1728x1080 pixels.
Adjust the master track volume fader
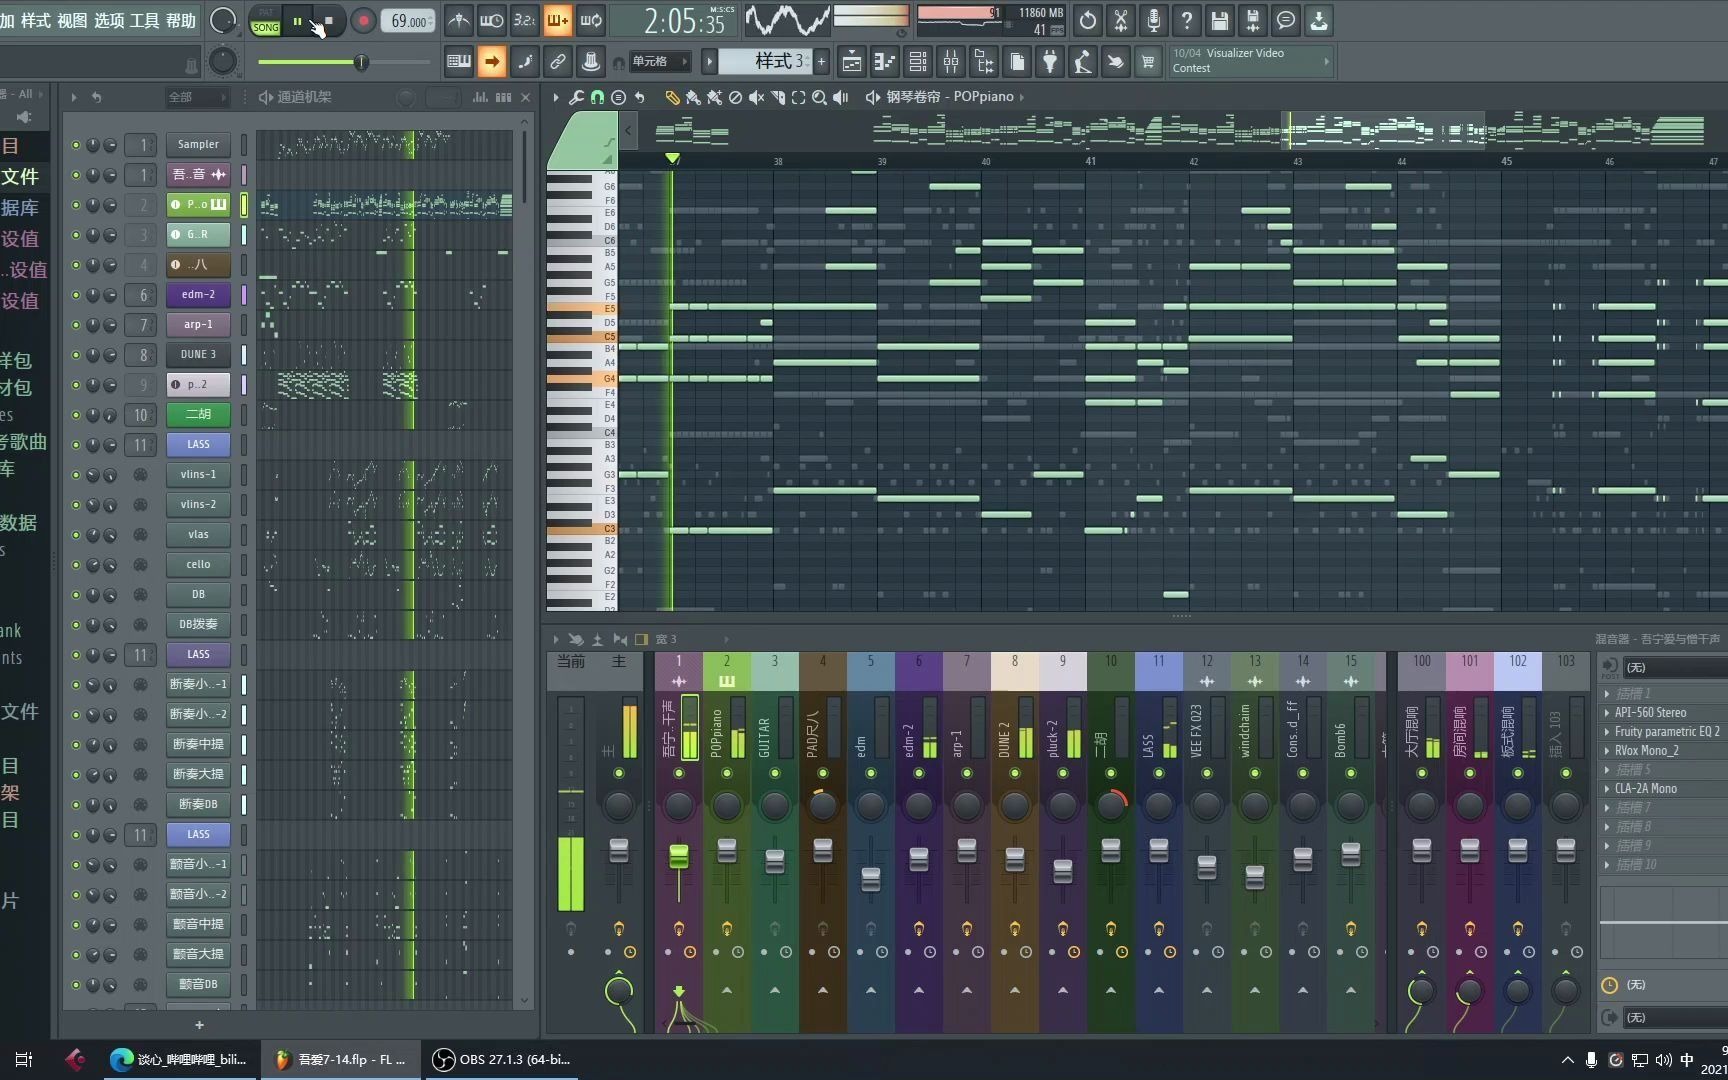coord(619,851)
